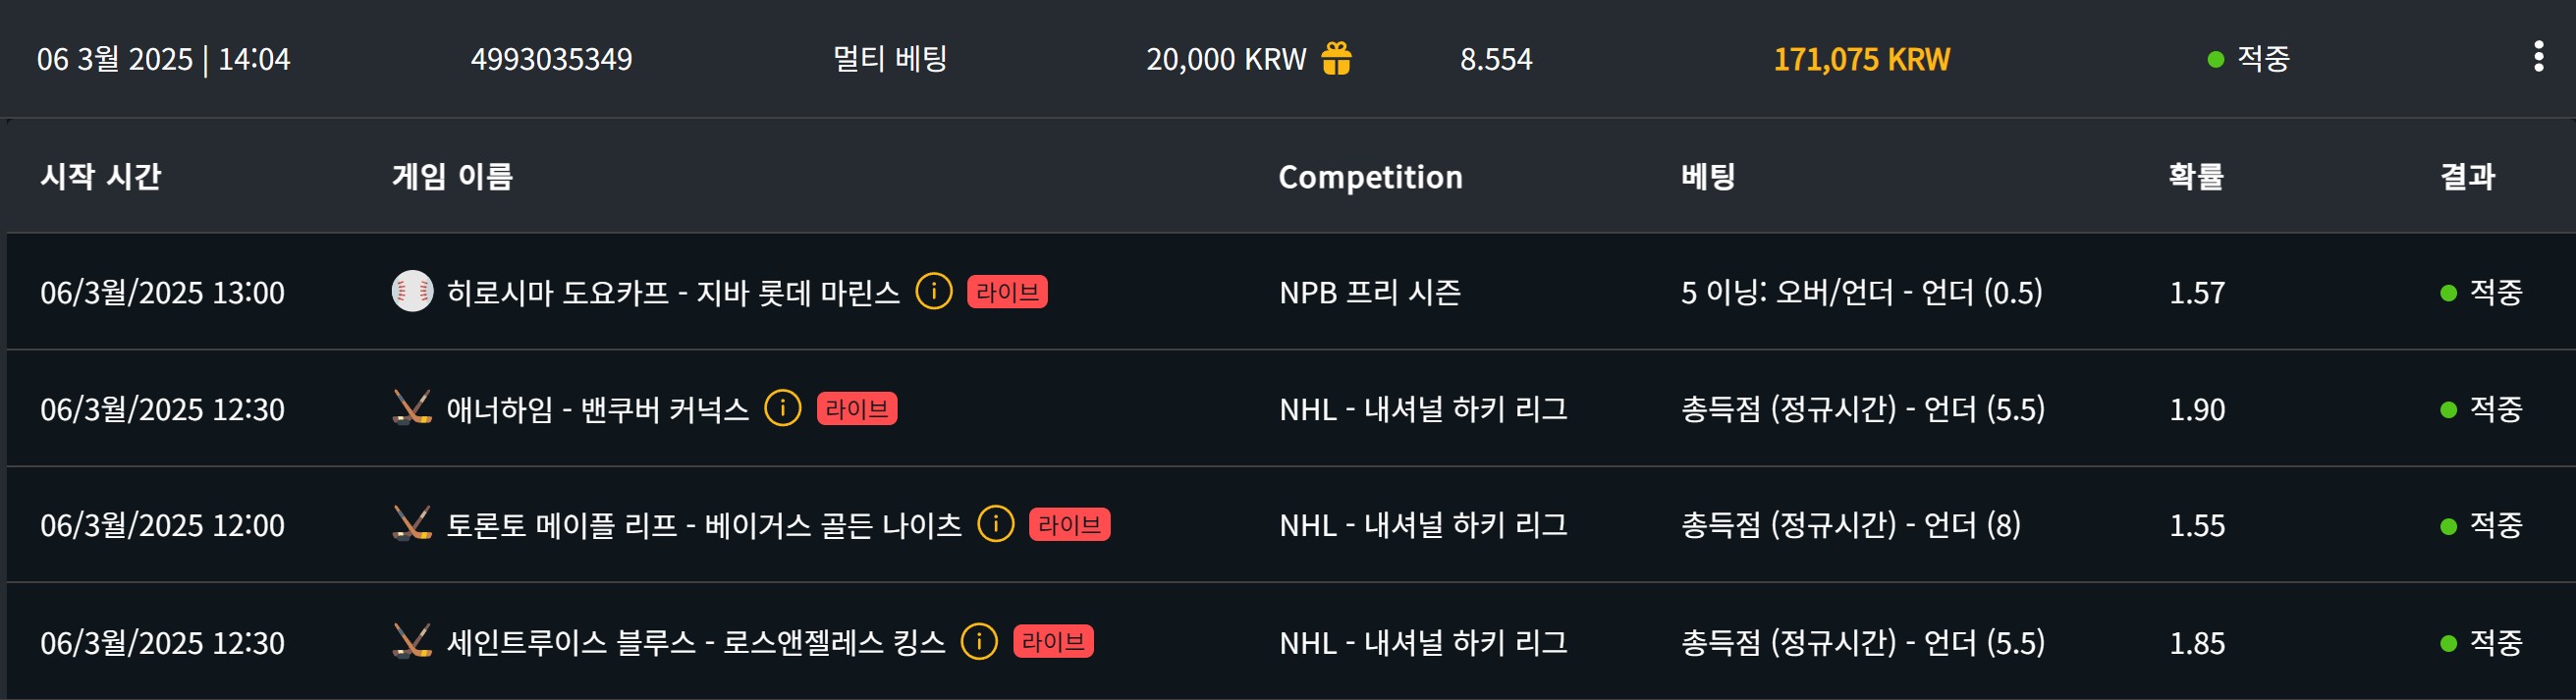2576x700 pixels.
Task: Click the 171,075 KRW payout amount
Action: pos(1862,59)
